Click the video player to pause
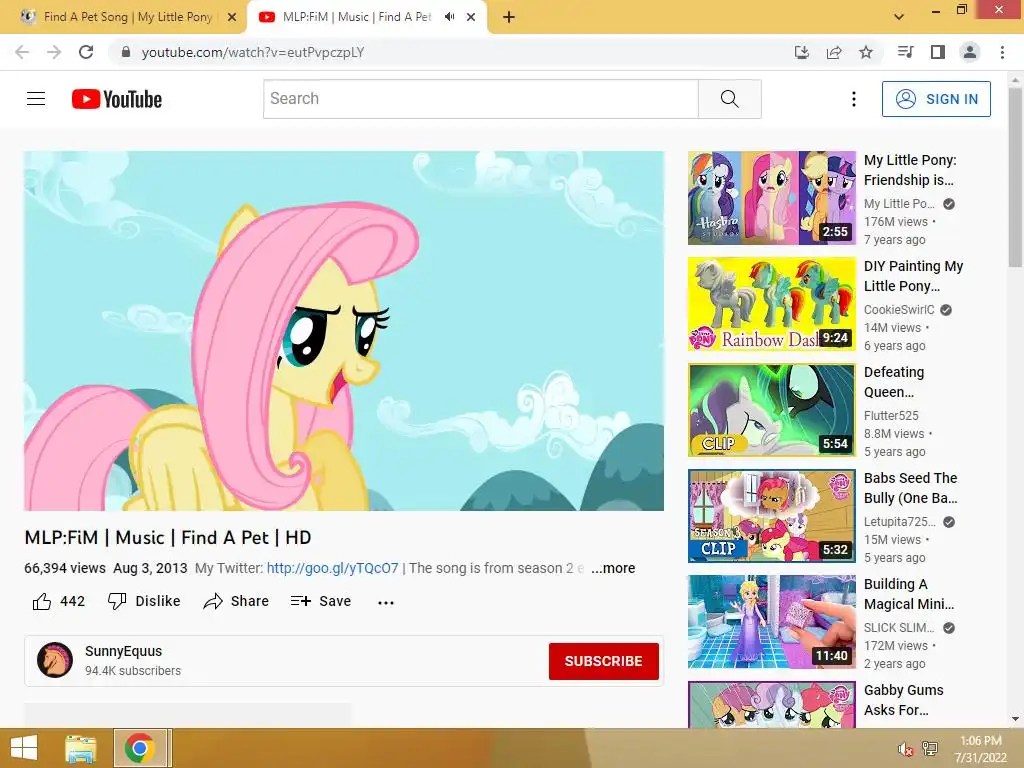This screenshot has width=1024, height=768. pyautogui.click(x=344, y=331)
